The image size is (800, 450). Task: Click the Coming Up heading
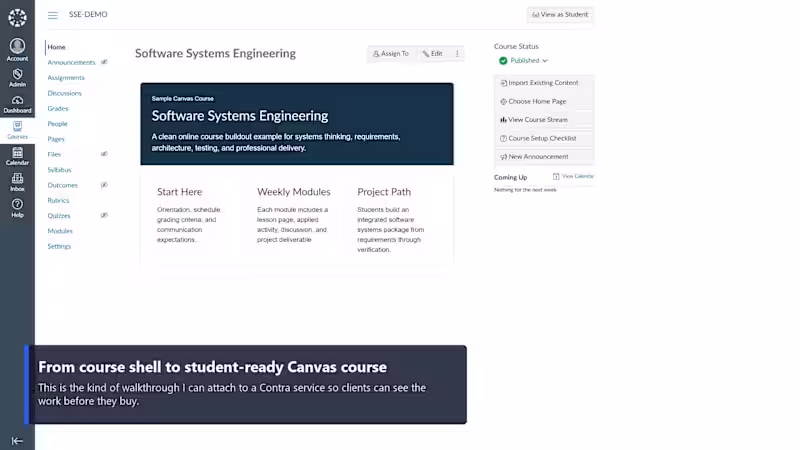tap(510, 178)
